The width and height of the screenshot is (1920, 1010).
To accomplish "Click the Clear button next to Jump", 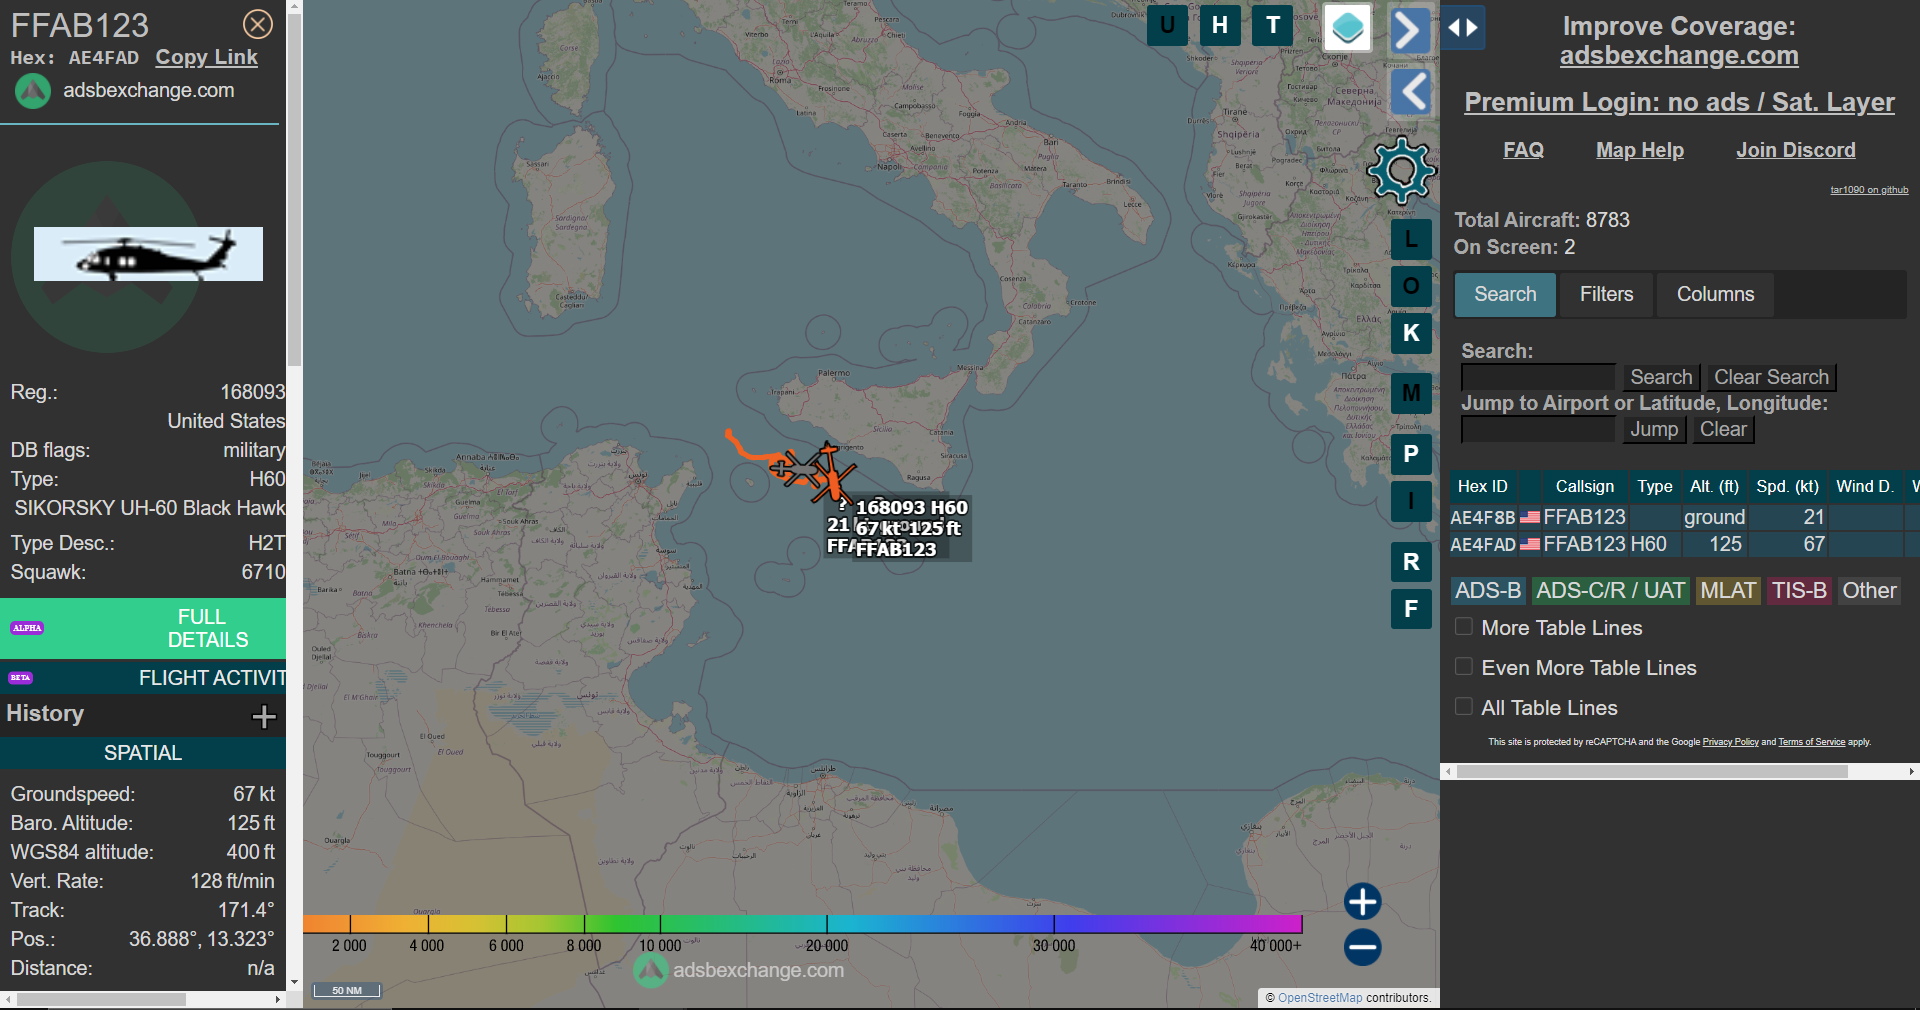I will click(x=1723, y=429).
